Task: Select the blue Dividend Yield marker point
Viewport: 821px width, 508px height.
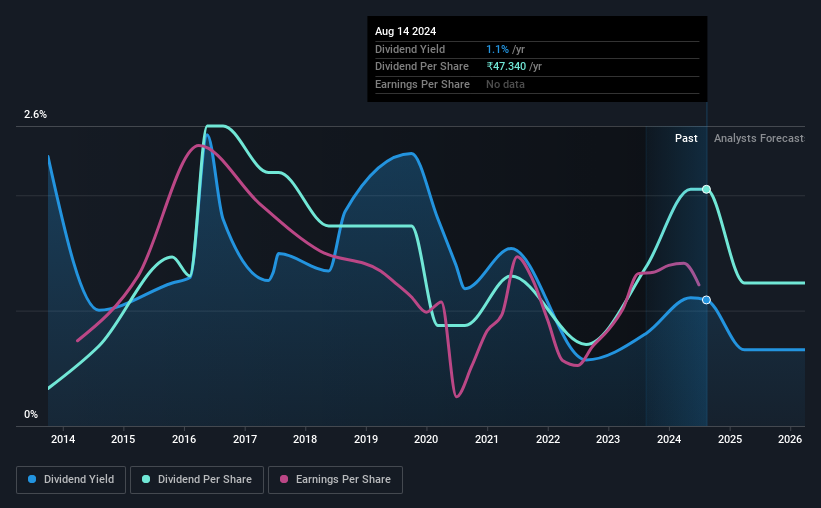Action: coord(706,300)
